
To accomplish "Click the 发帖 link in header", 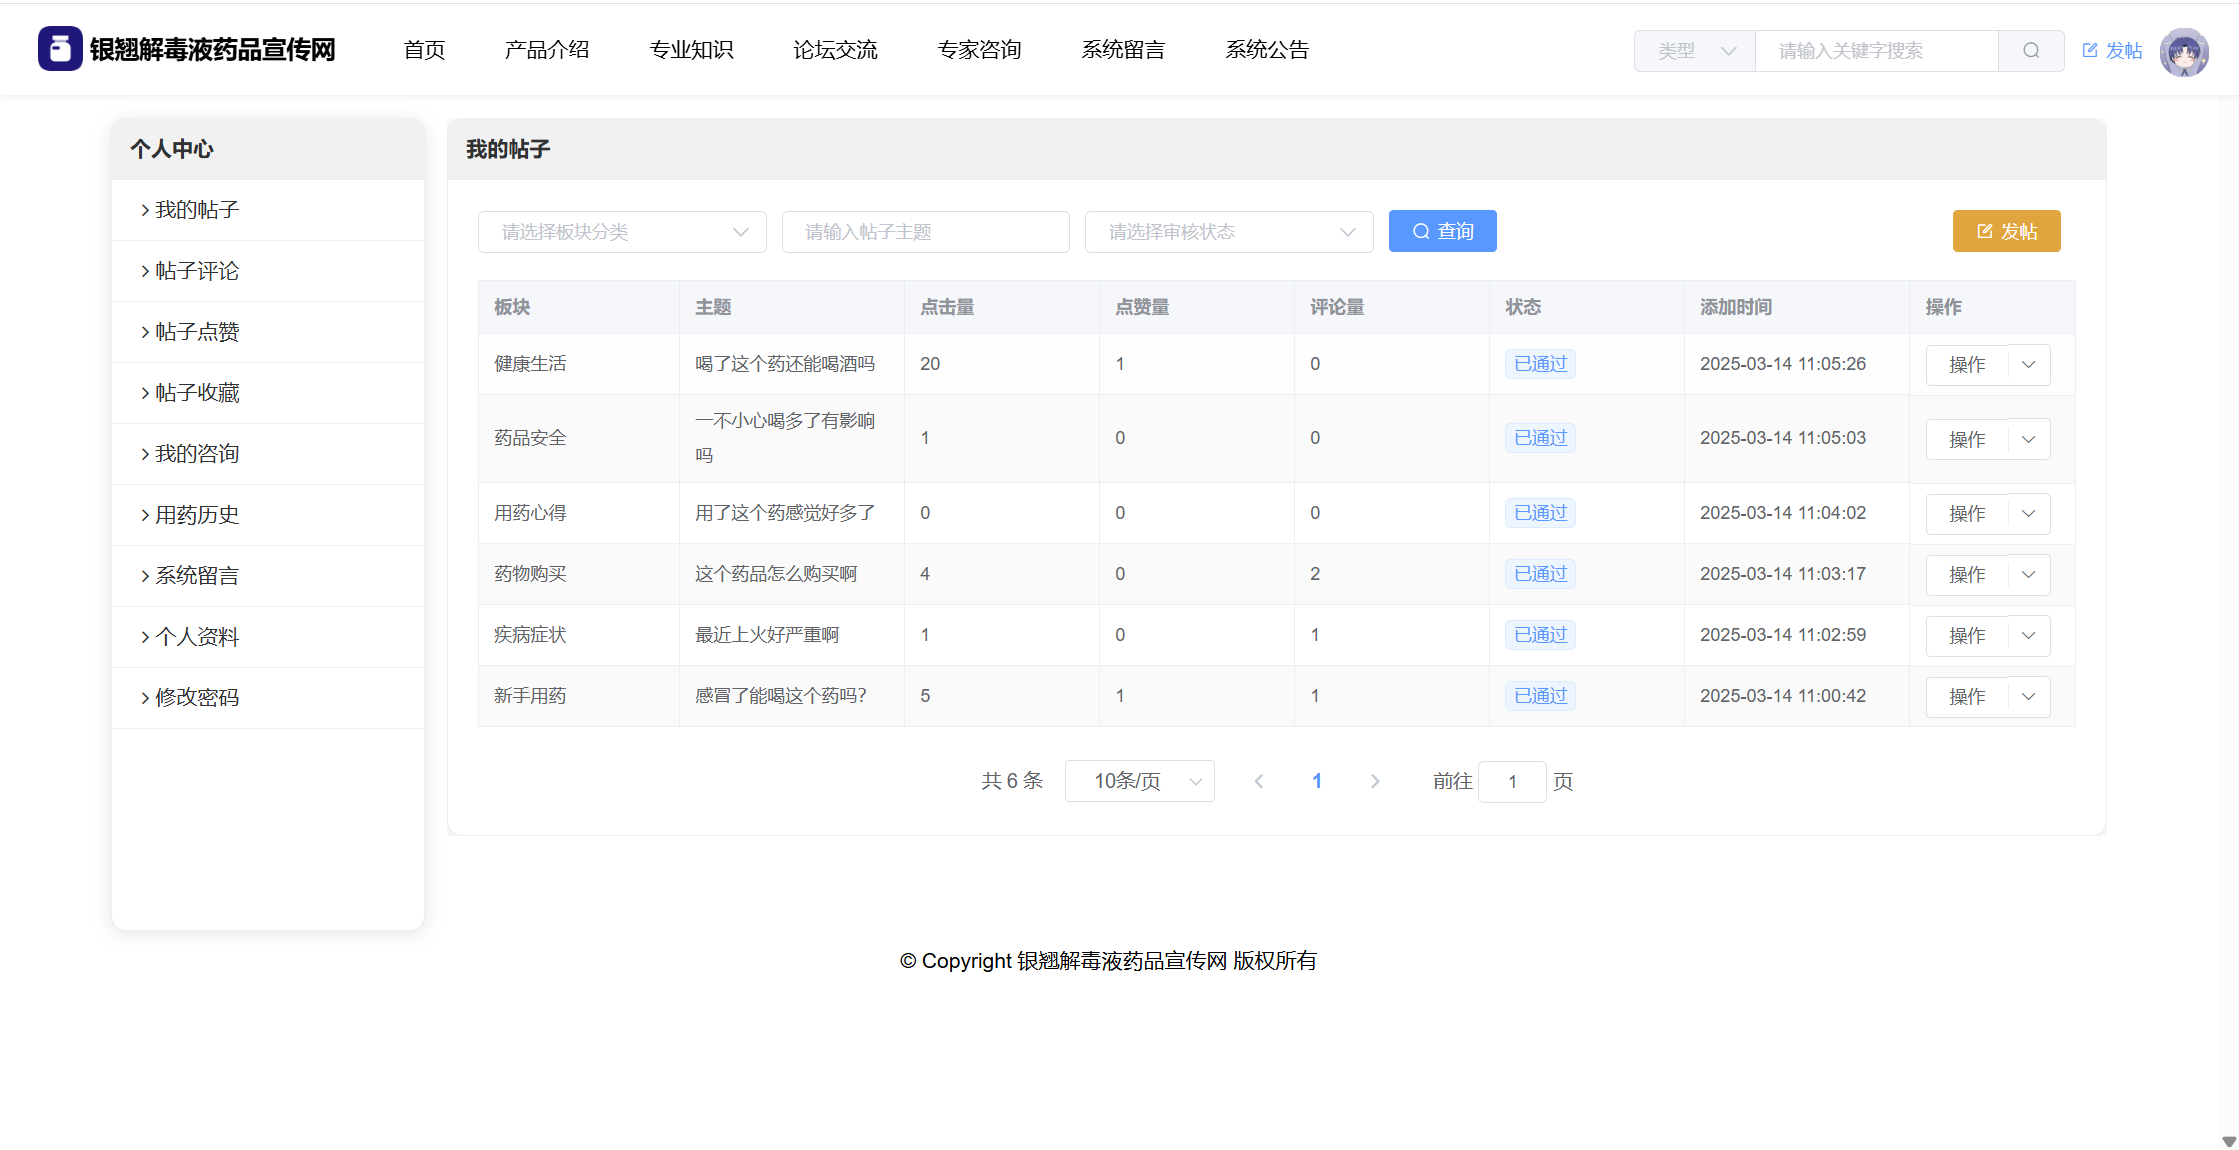I will (x=2112, y=51).
